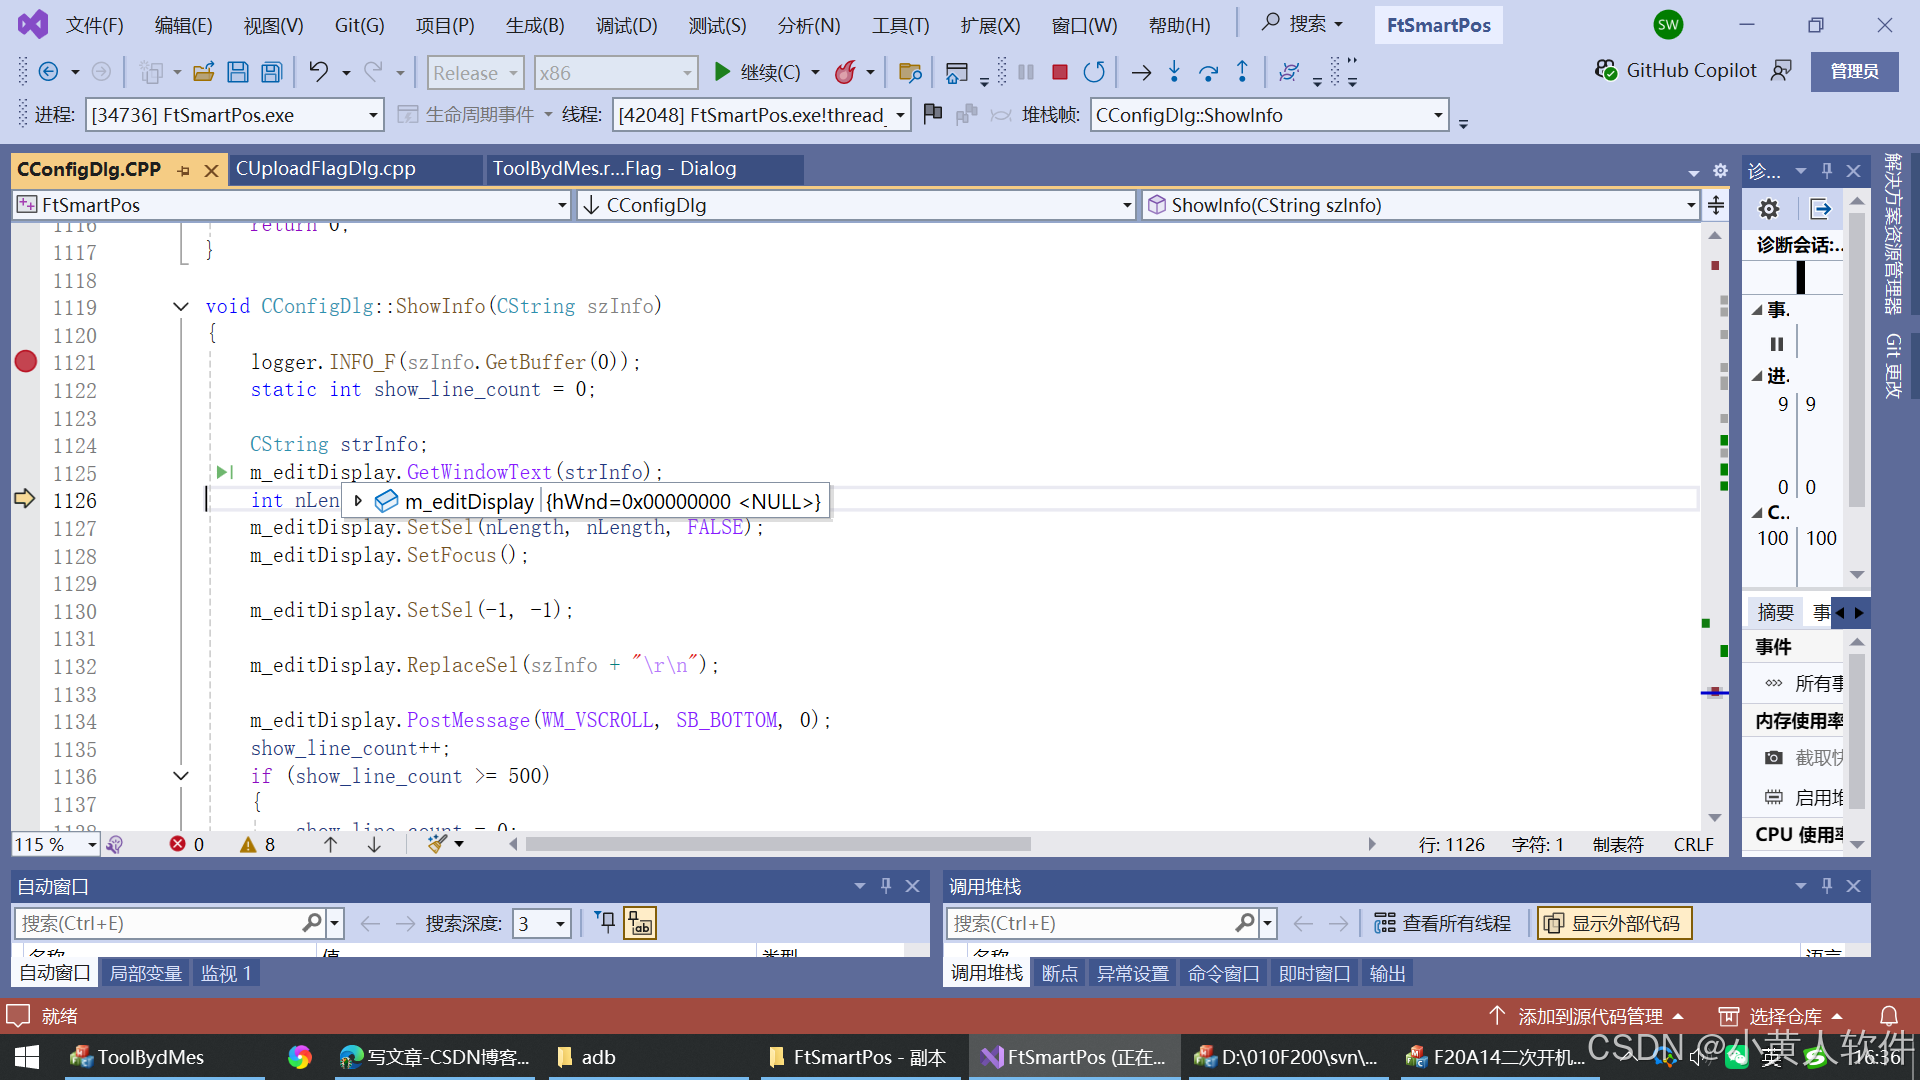Collapse the ShowInfo function at line 1119
This screenshot has height=1080, width=1920.
[181, 307]
